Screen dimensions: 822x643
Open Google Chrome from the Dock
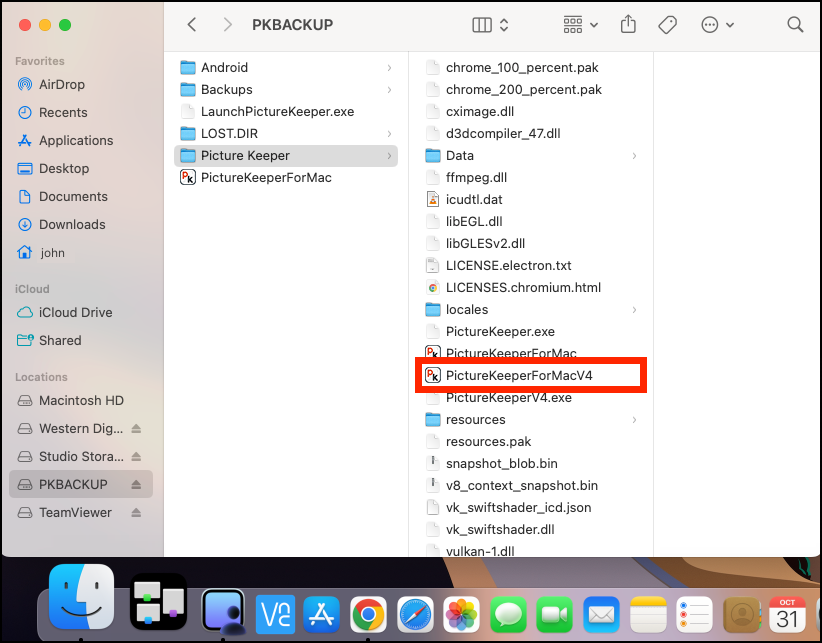click(368, 614)
